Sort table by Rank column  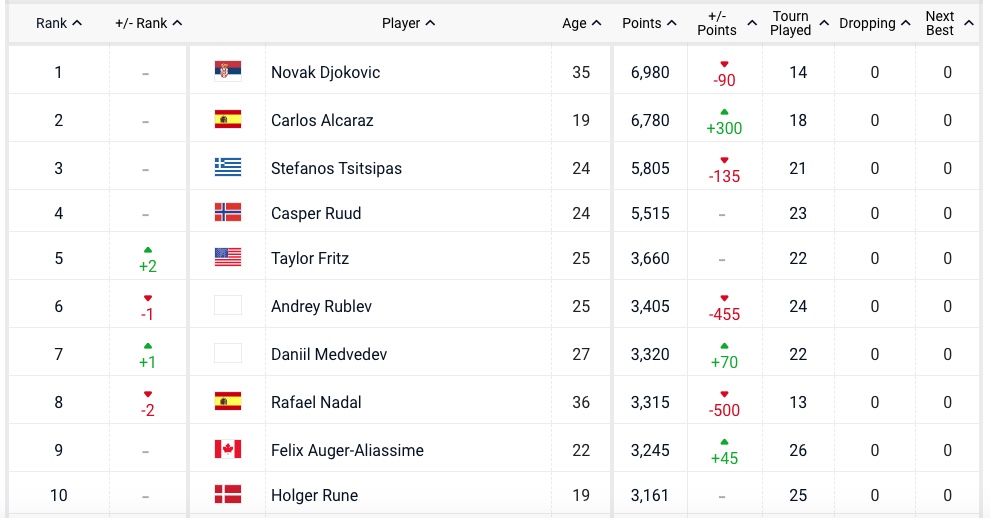58,23
